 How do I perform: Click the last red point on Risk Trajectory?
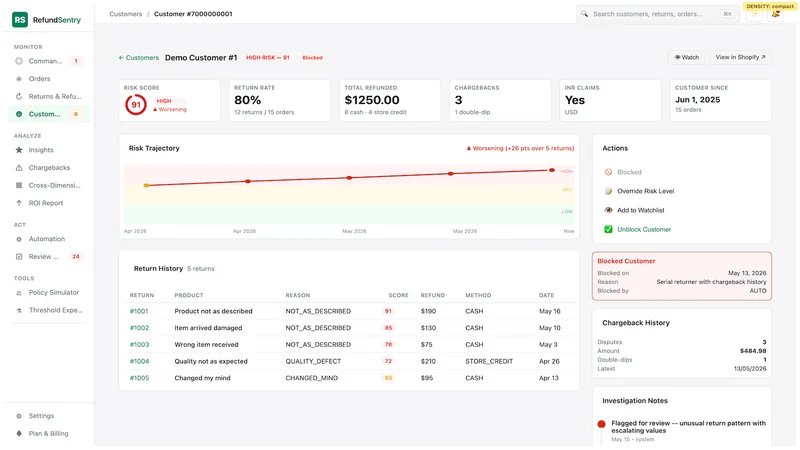tap(552, 170)
